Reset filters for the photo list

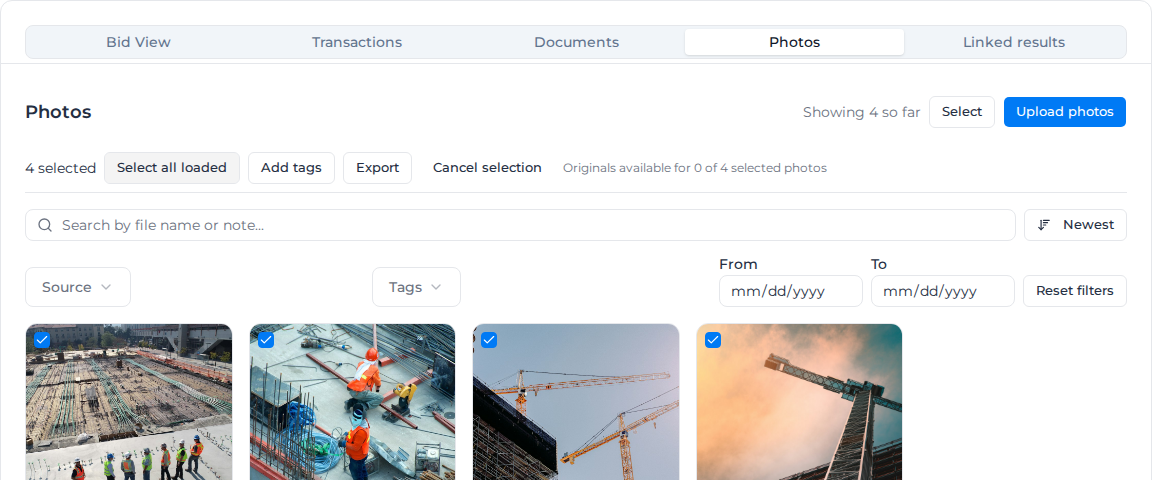[x=1075, y=291]
